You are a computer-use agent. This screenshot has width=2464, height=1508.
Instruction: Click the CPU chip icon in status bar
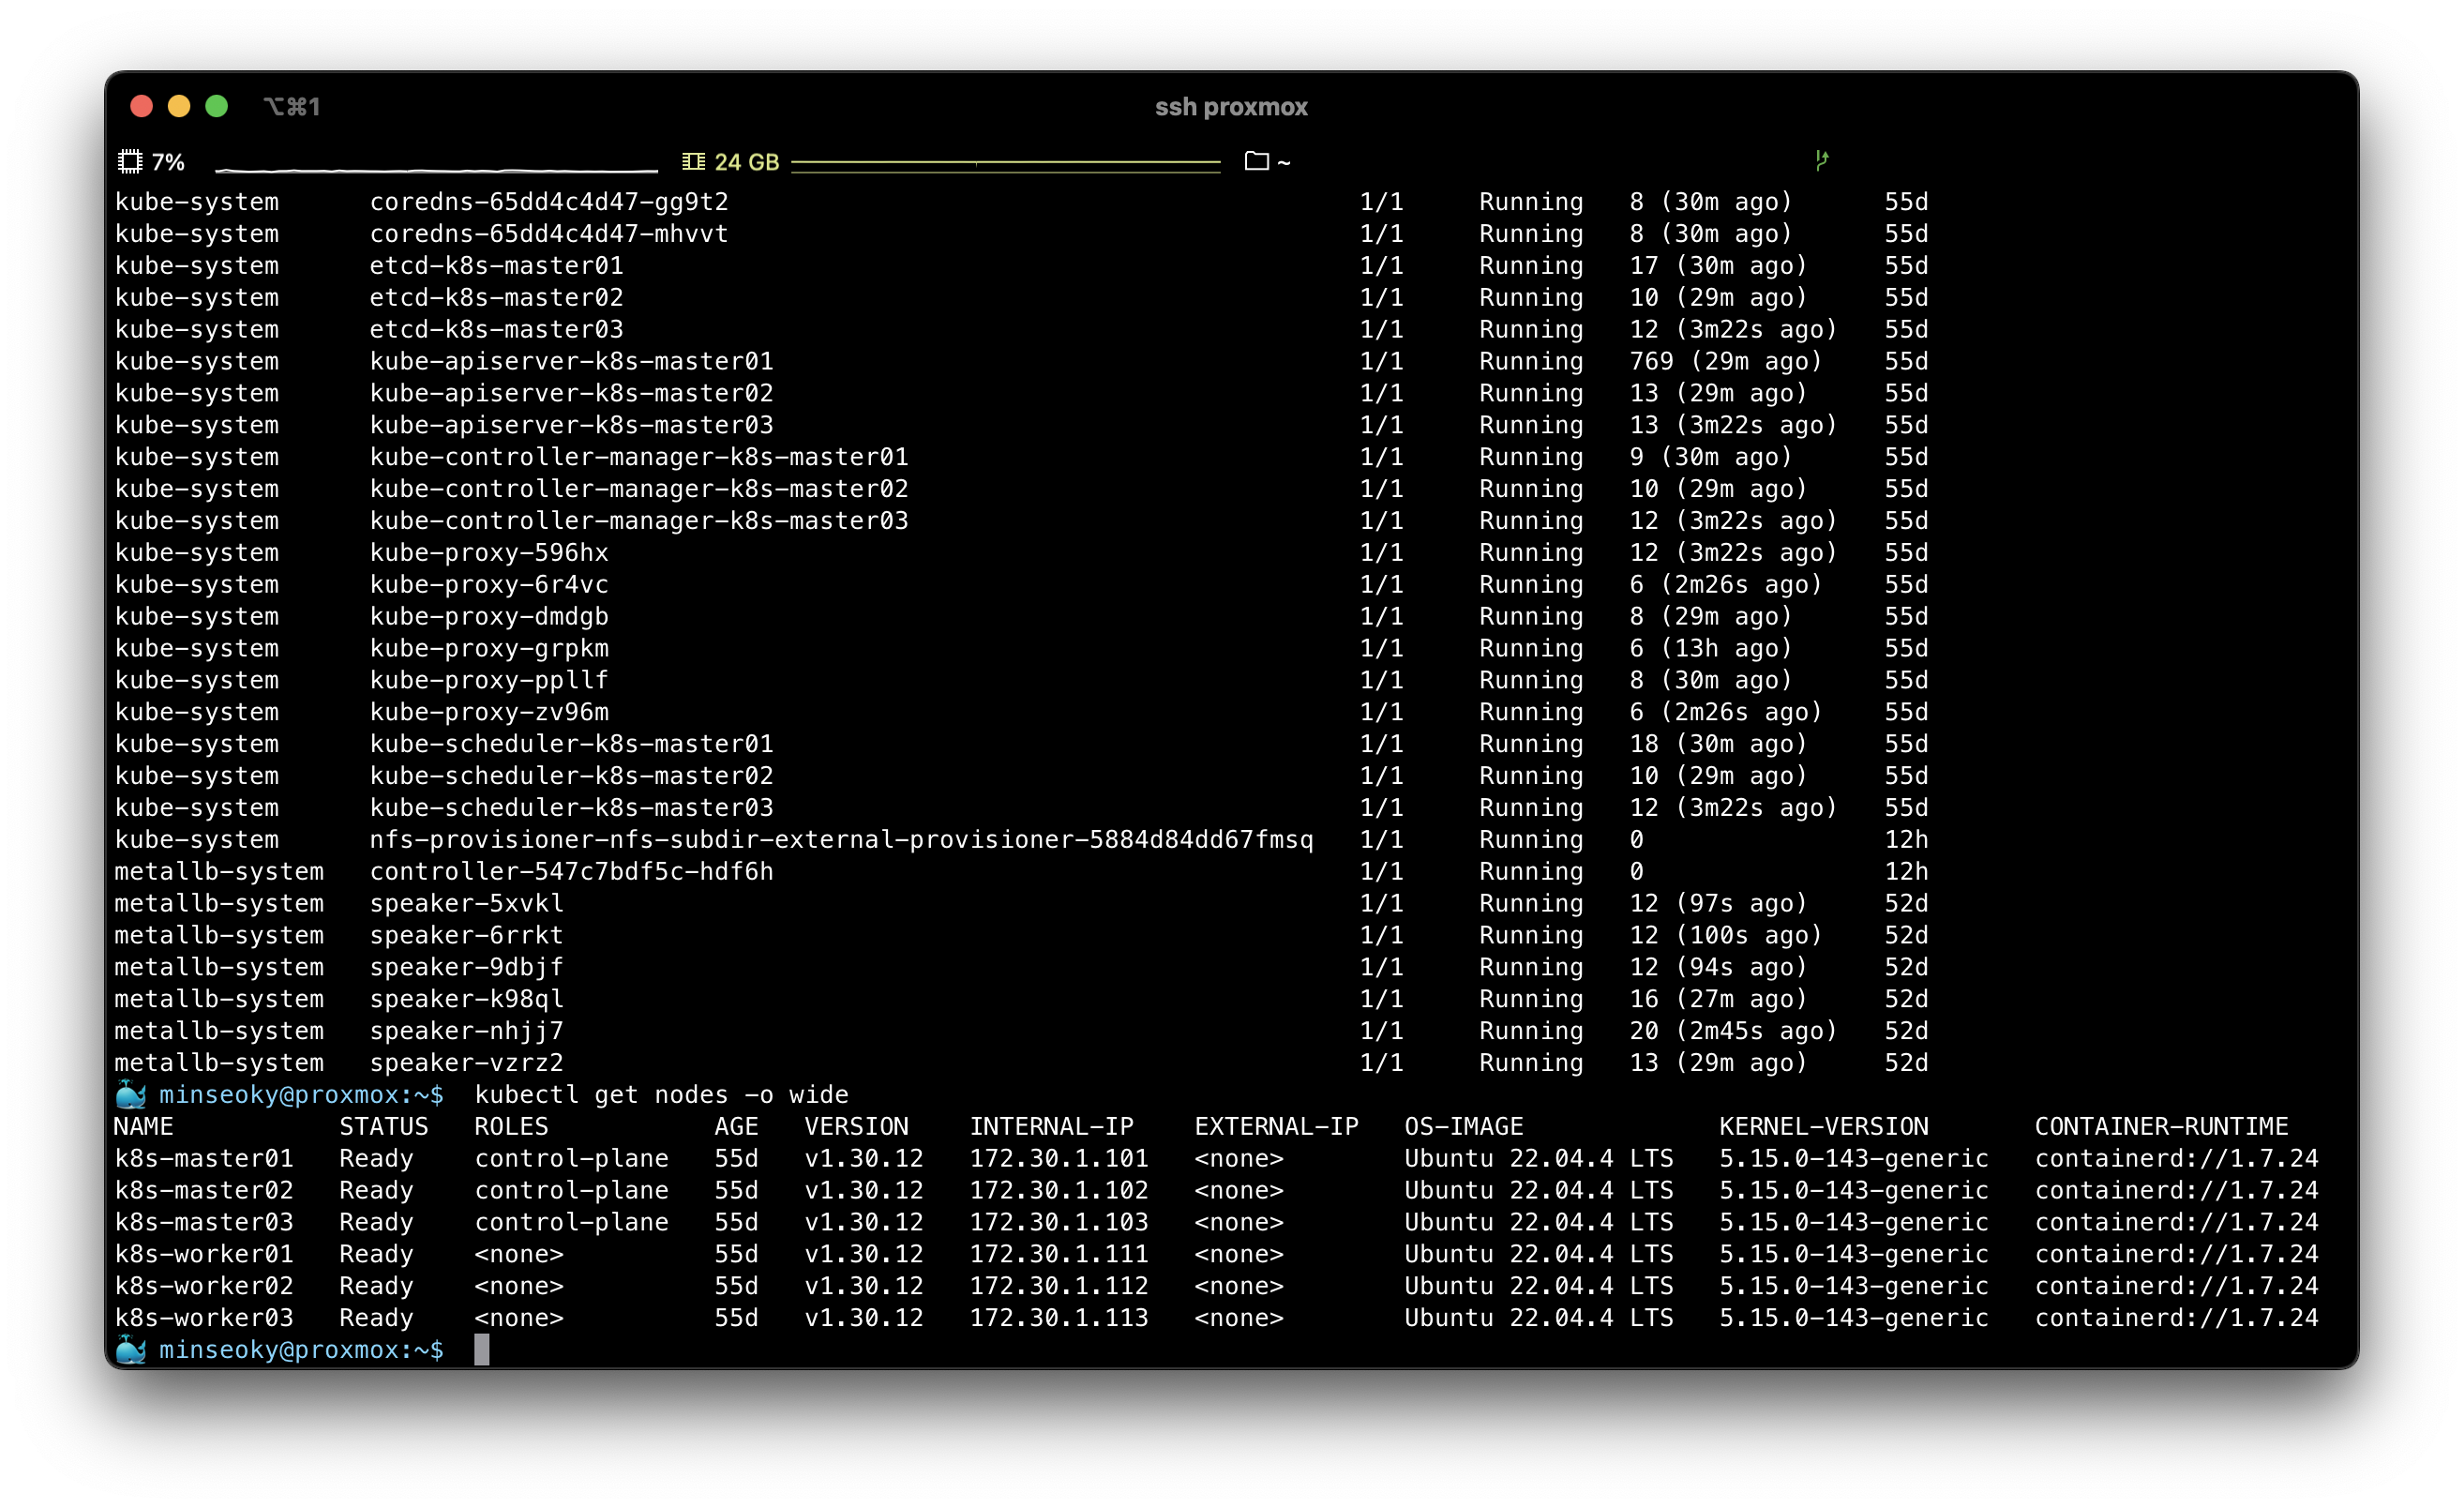[x=130, y=161]
